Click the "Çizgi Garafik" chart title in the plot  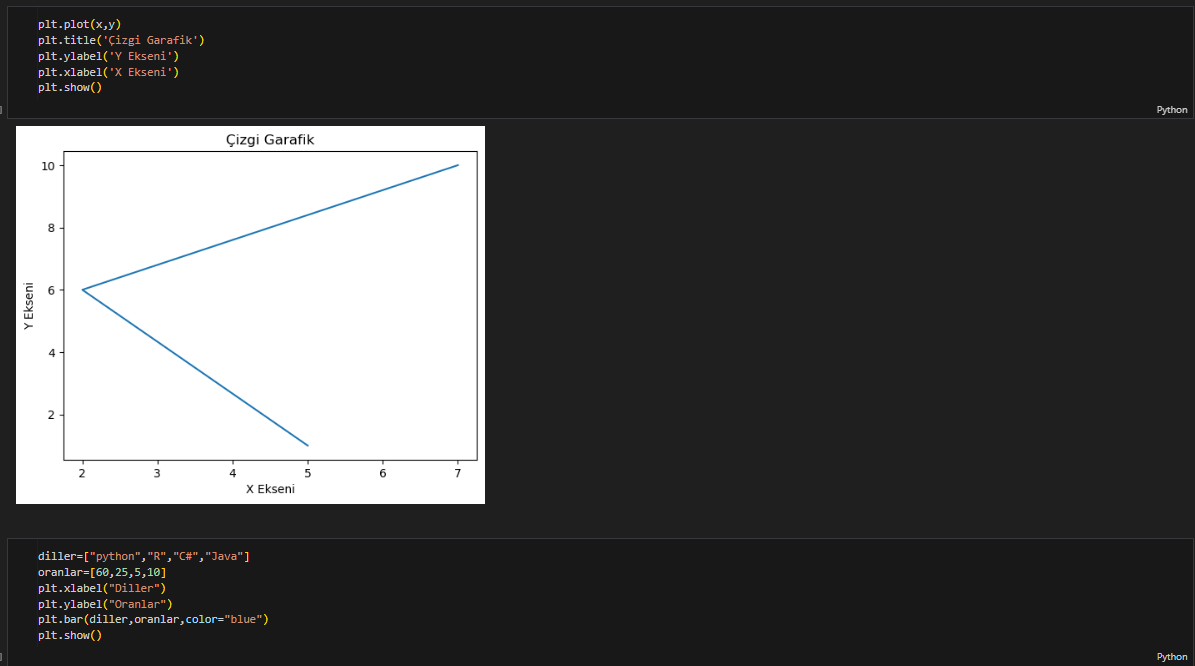click(x=270, y=140)
